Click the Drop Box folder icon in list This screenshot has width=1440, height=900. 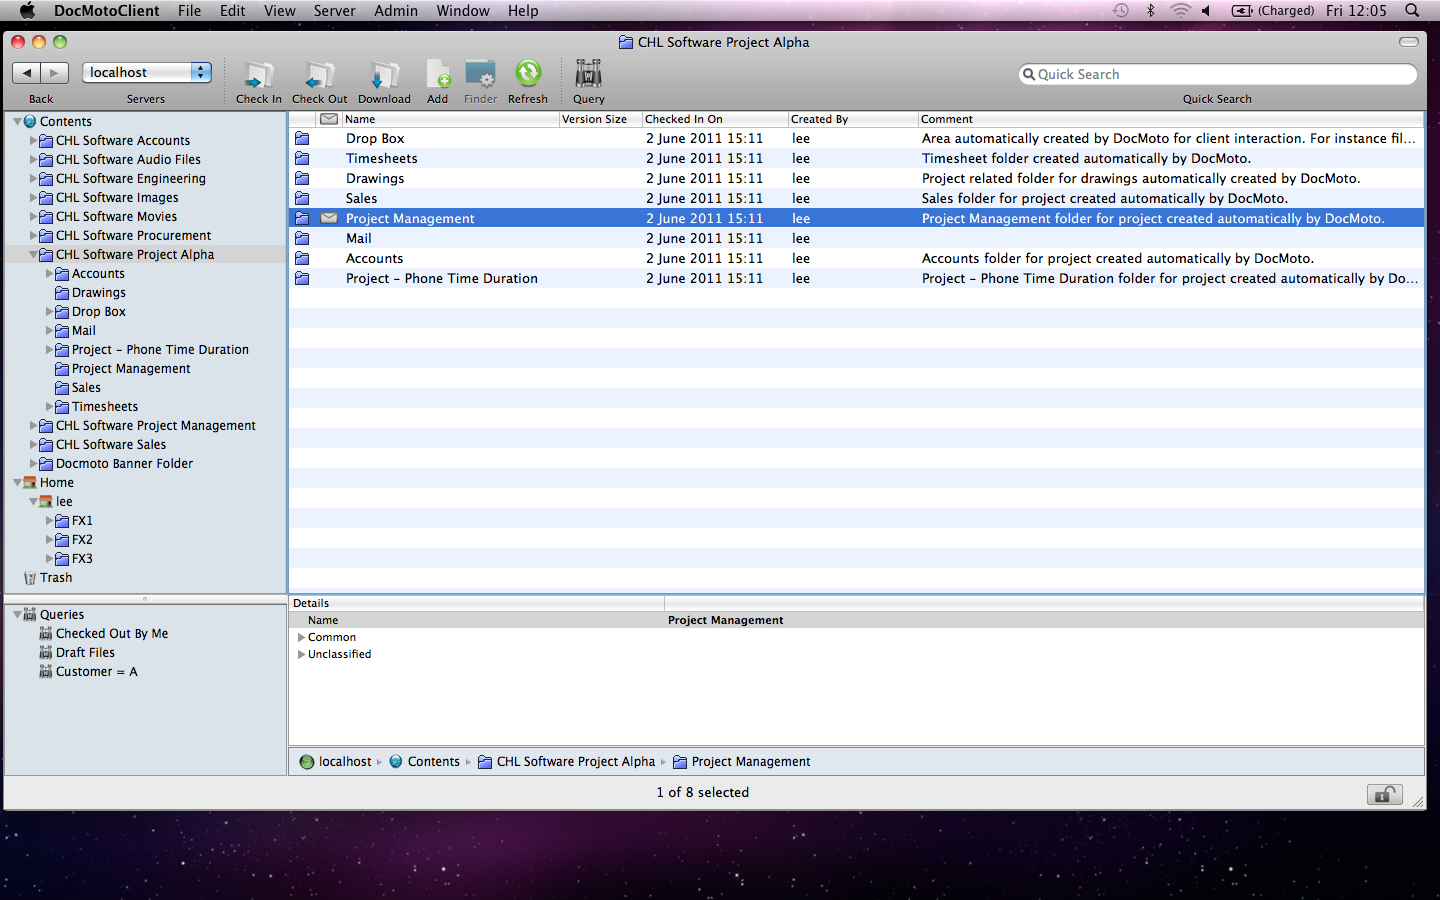[x=302, y=139]
